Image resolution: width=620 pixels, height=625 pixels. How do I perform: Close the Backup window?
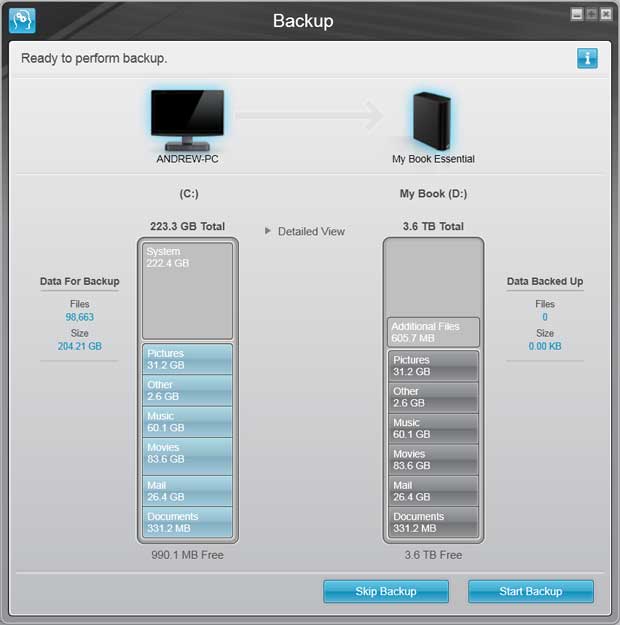coord(605,14)
